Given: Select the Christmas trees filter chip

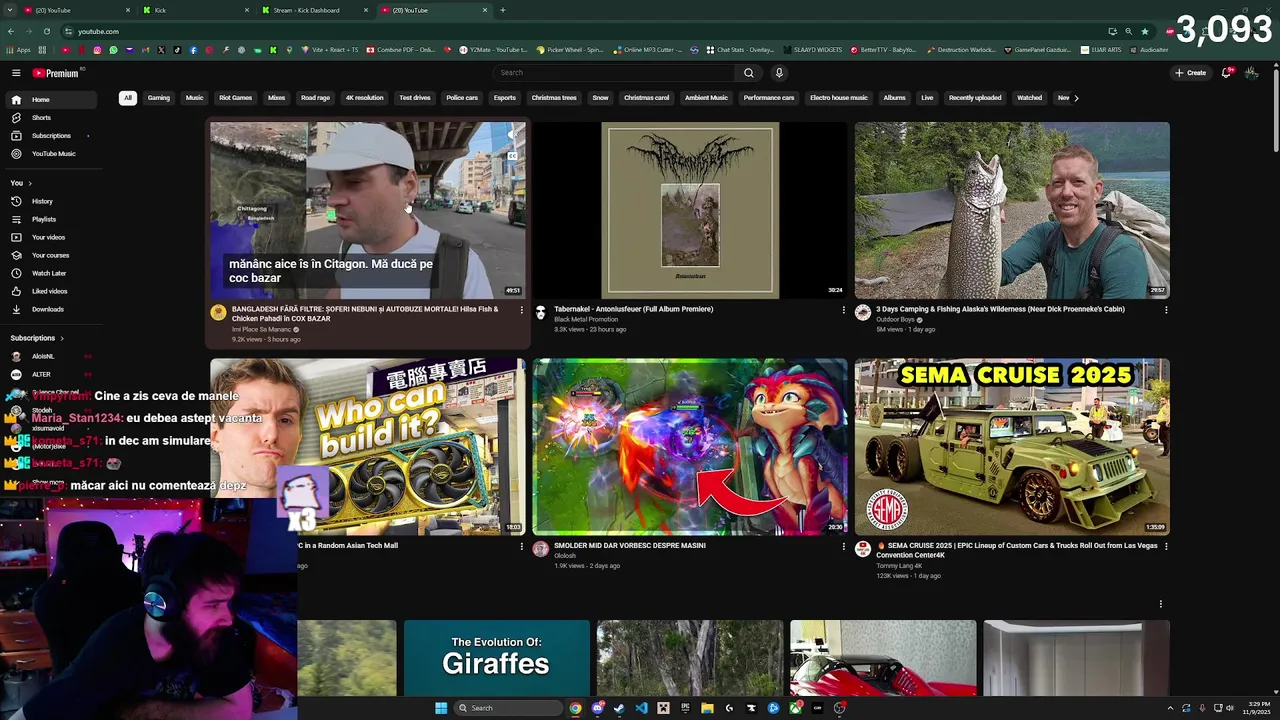Looking at the screenshot, I should (554, 98).
